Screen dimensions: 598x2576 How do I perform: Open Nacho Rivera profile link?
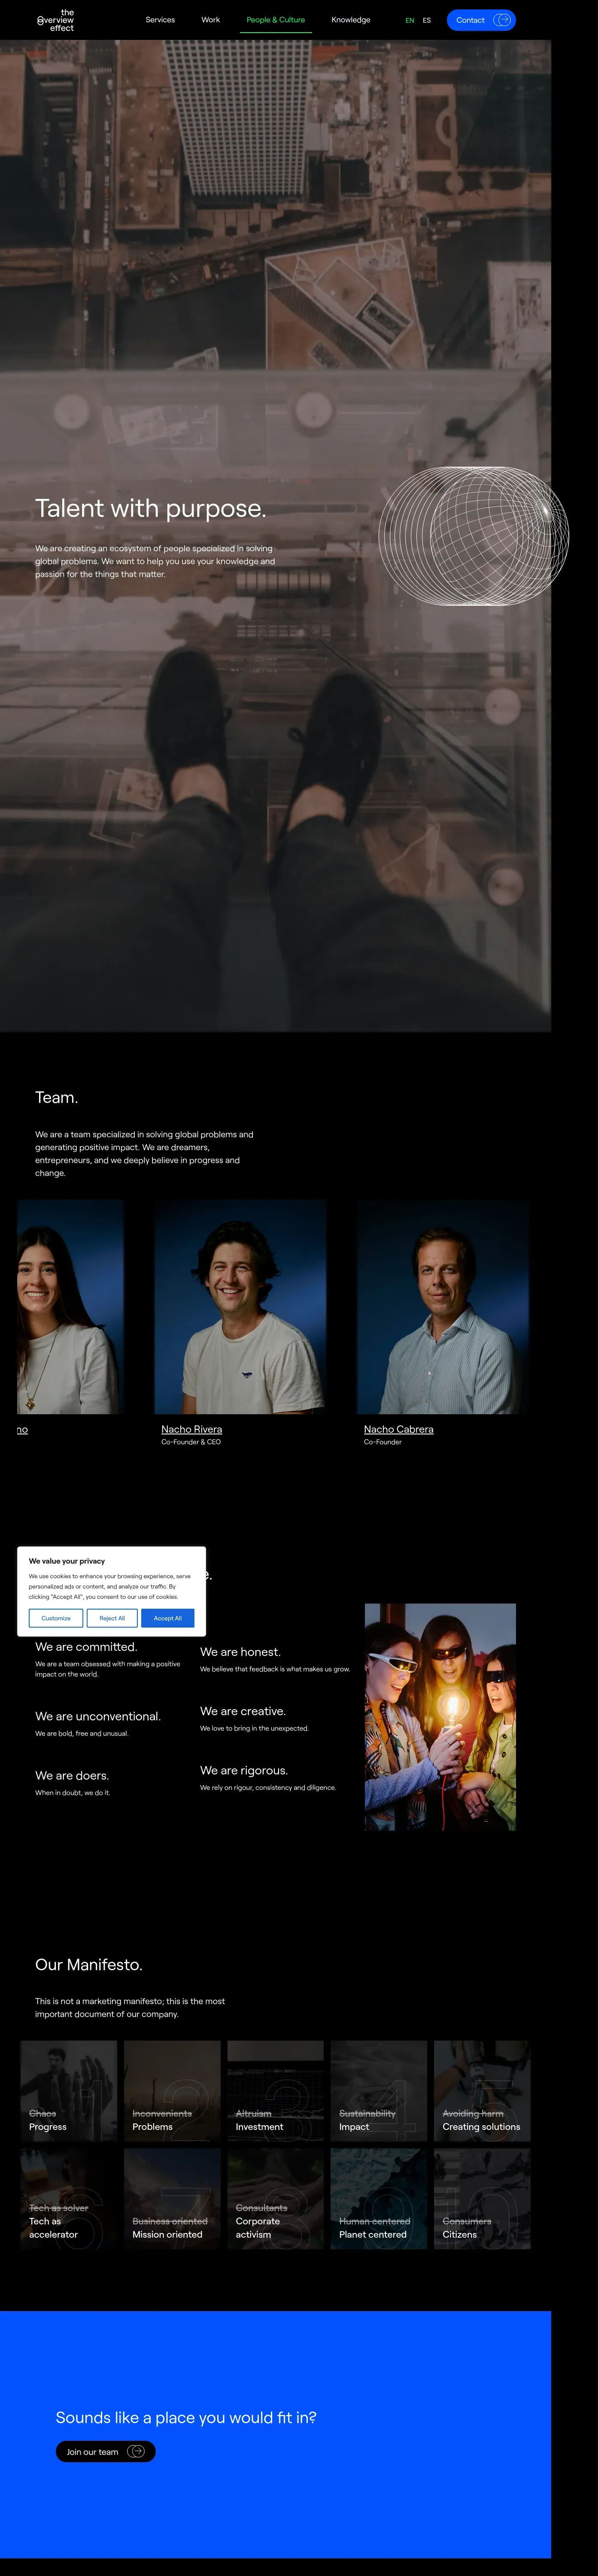192,1429
